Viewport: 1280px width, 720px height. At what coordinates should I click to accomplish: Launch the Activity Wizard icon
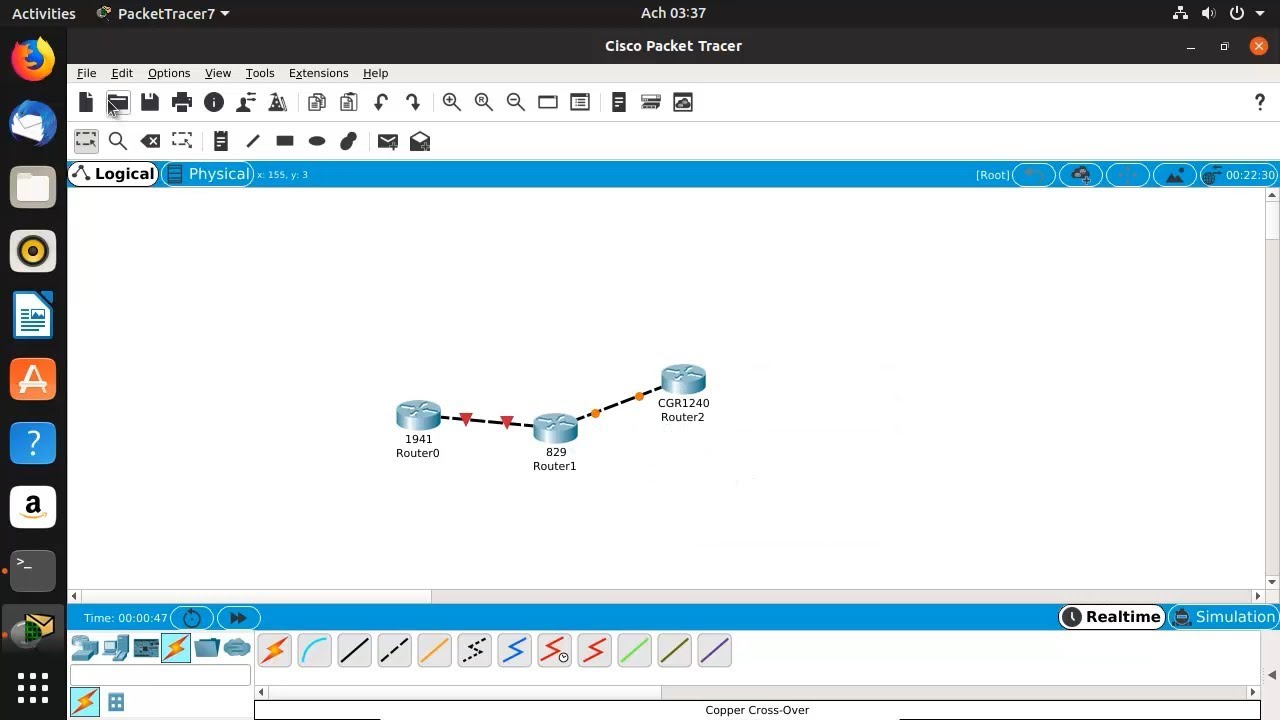tap(278, 102)
